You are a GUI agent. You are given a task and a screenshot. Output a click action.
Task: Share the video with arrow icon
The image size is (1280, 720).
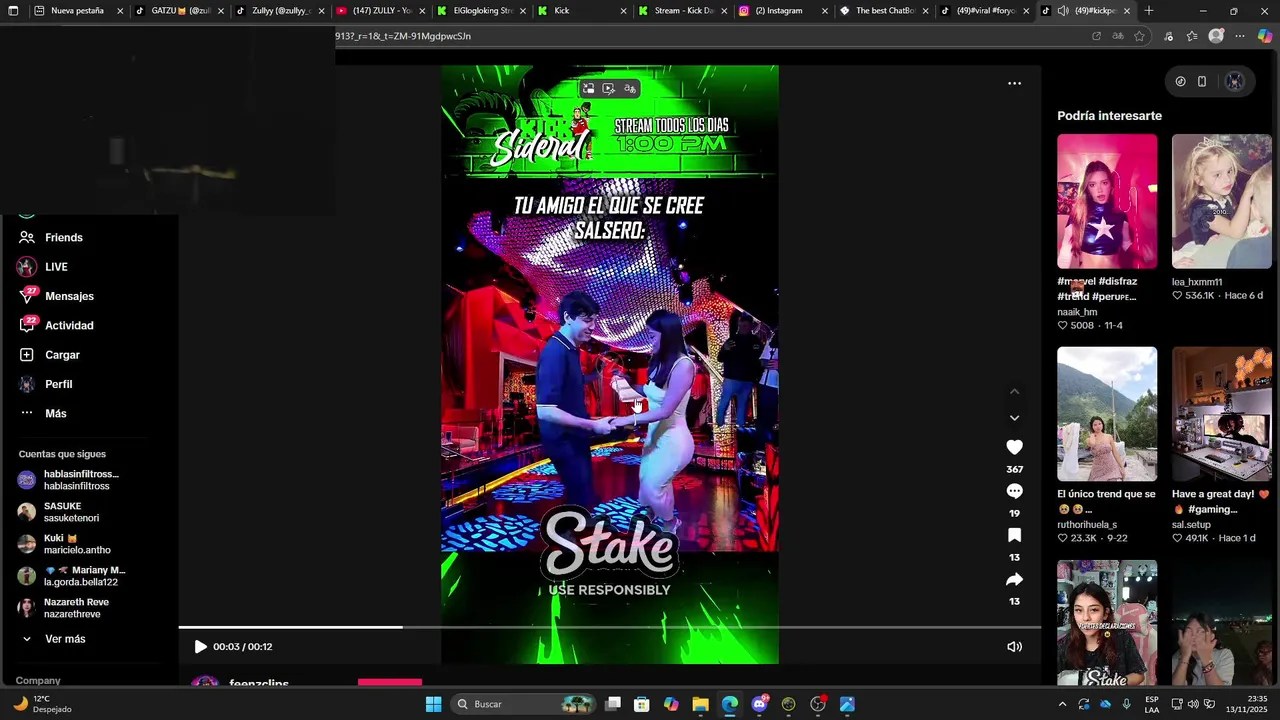(x=1014, y=579)
